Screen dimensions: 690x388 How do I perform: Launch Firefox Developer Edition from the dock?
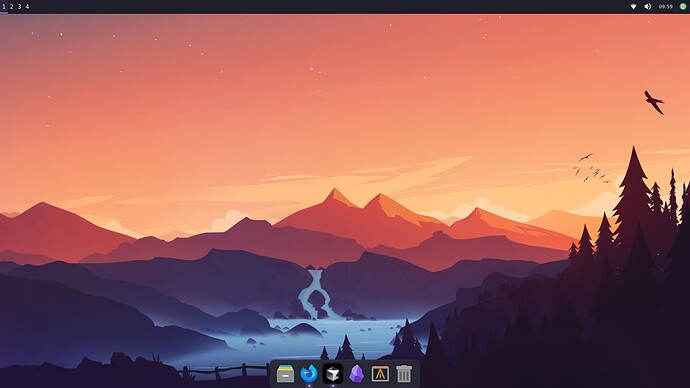309,374
